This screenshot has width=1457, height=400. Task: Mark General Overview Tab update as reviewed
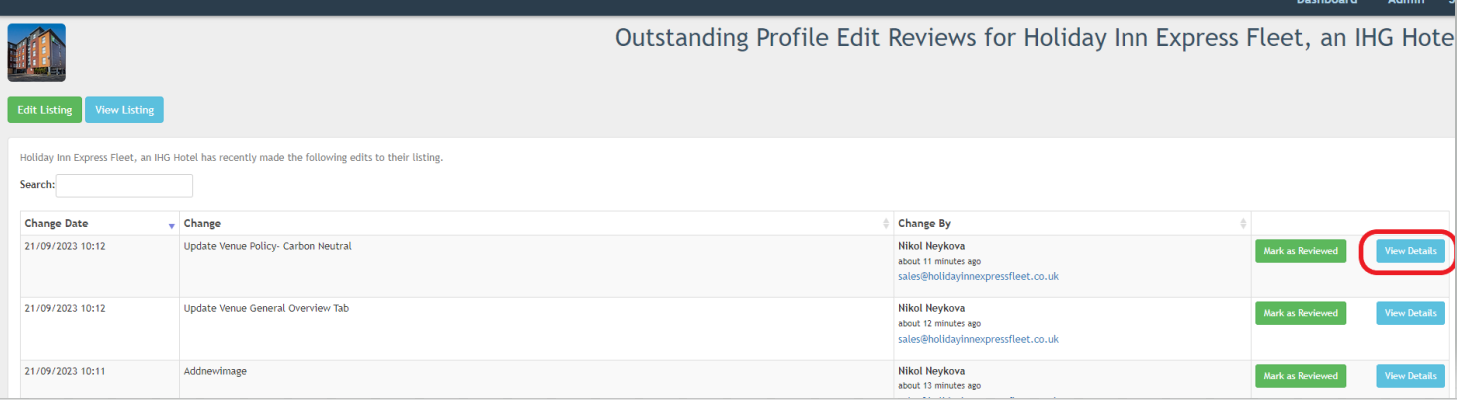[x=1300, y=313]
